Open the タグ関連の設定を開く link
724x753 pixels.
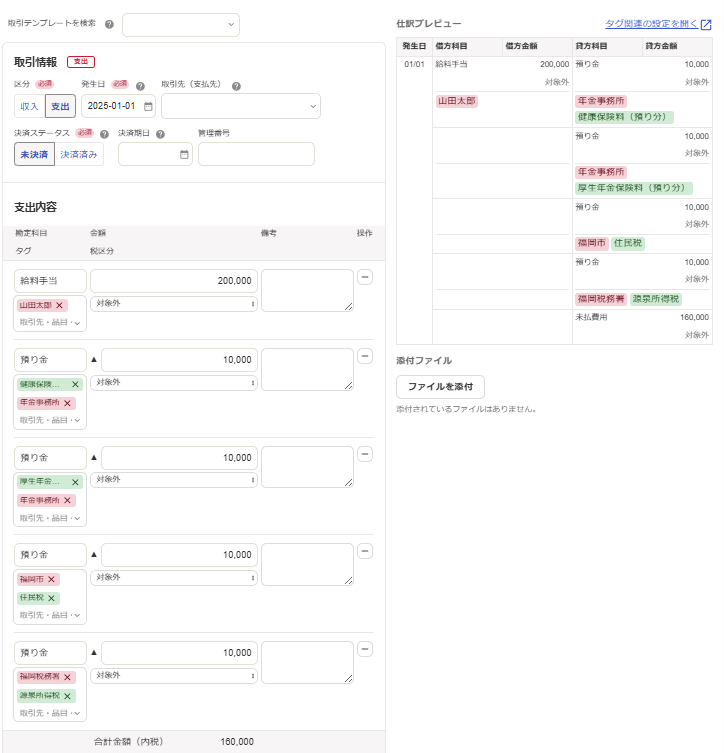658,24
